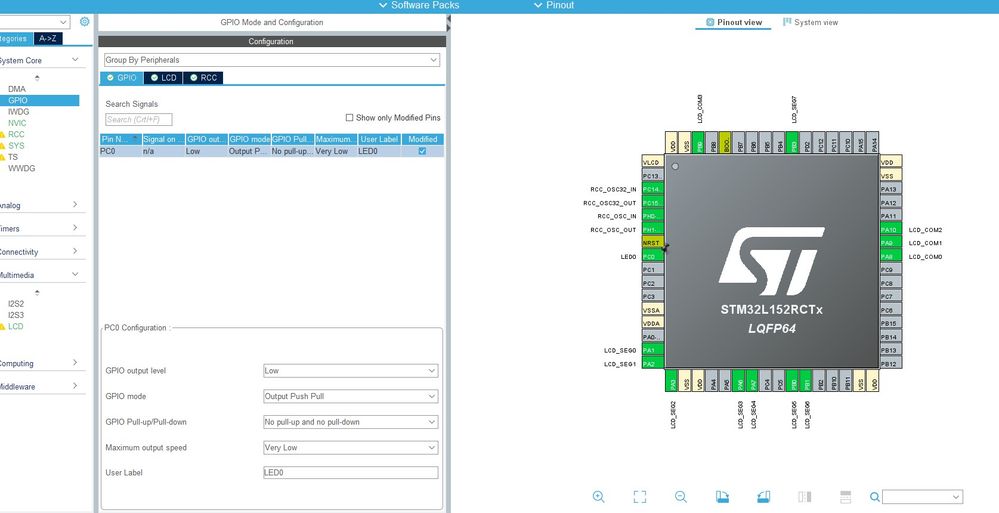Open the Maximum output speed dropdown
The image size is (999, 513).
pos(350,447)
